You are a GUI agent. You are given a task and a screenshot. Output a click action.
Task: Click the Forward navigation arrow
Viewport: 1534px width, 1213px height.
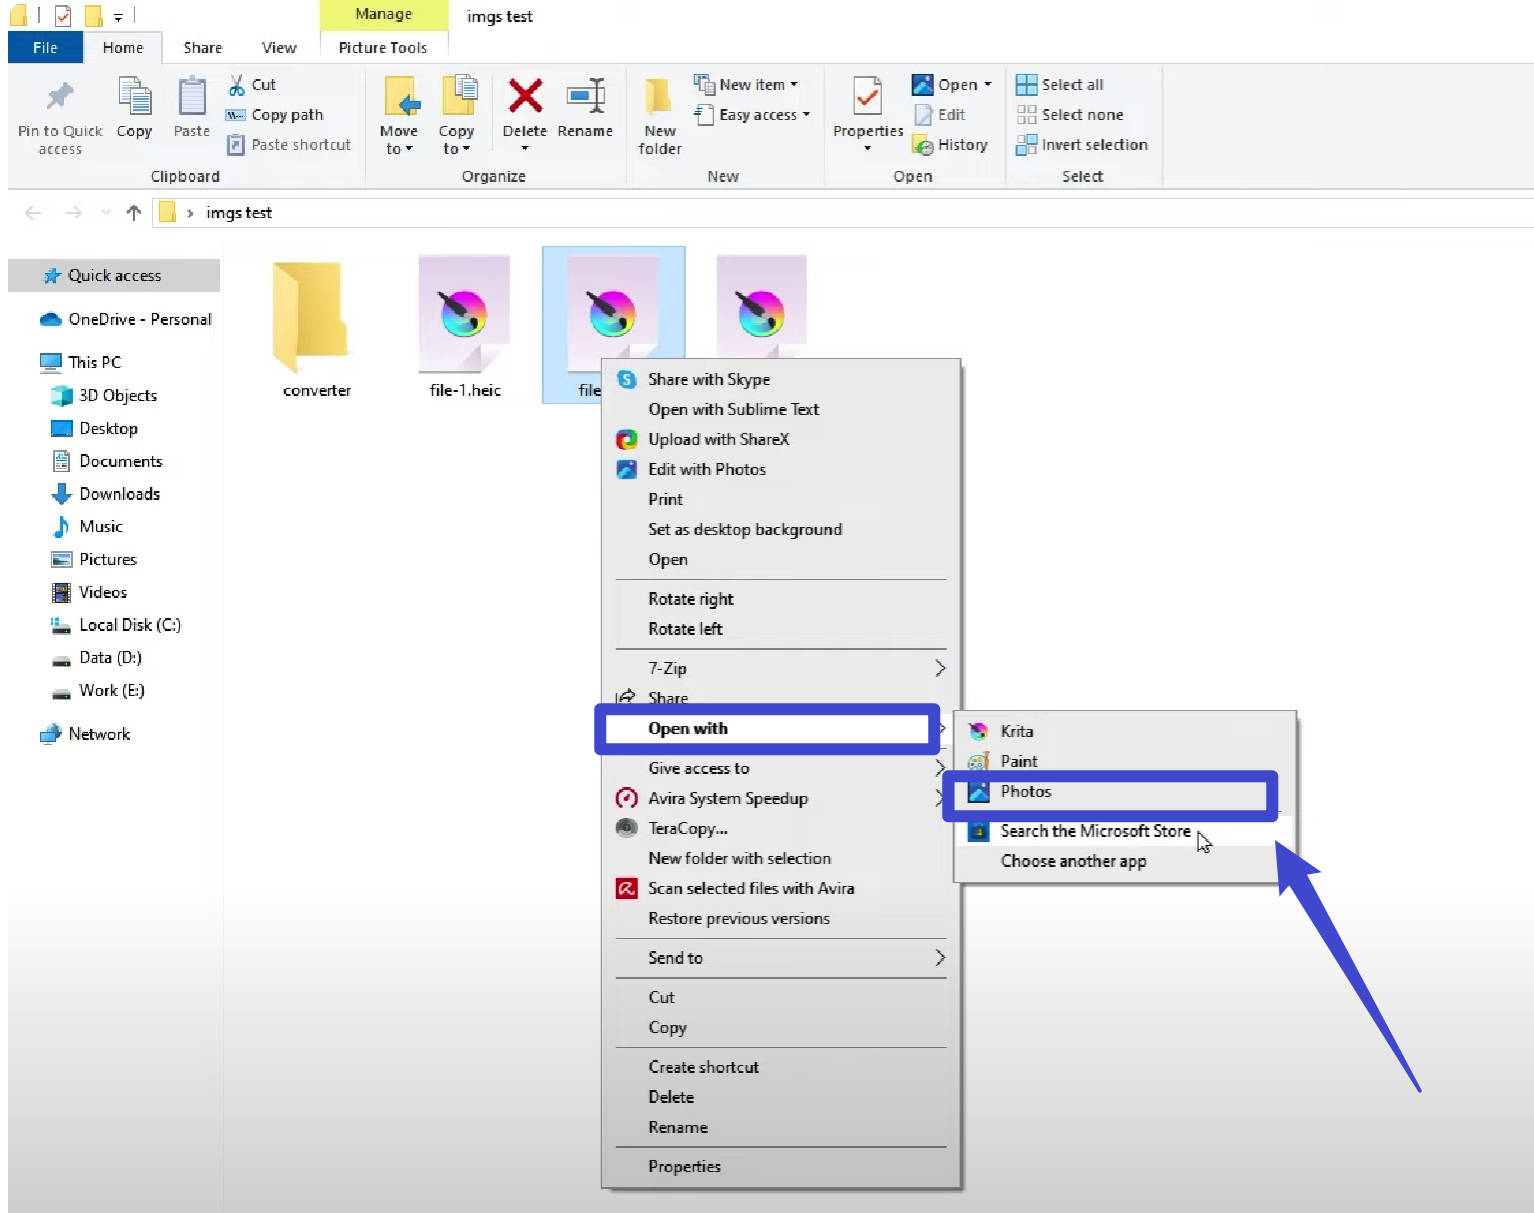[73, 212]
